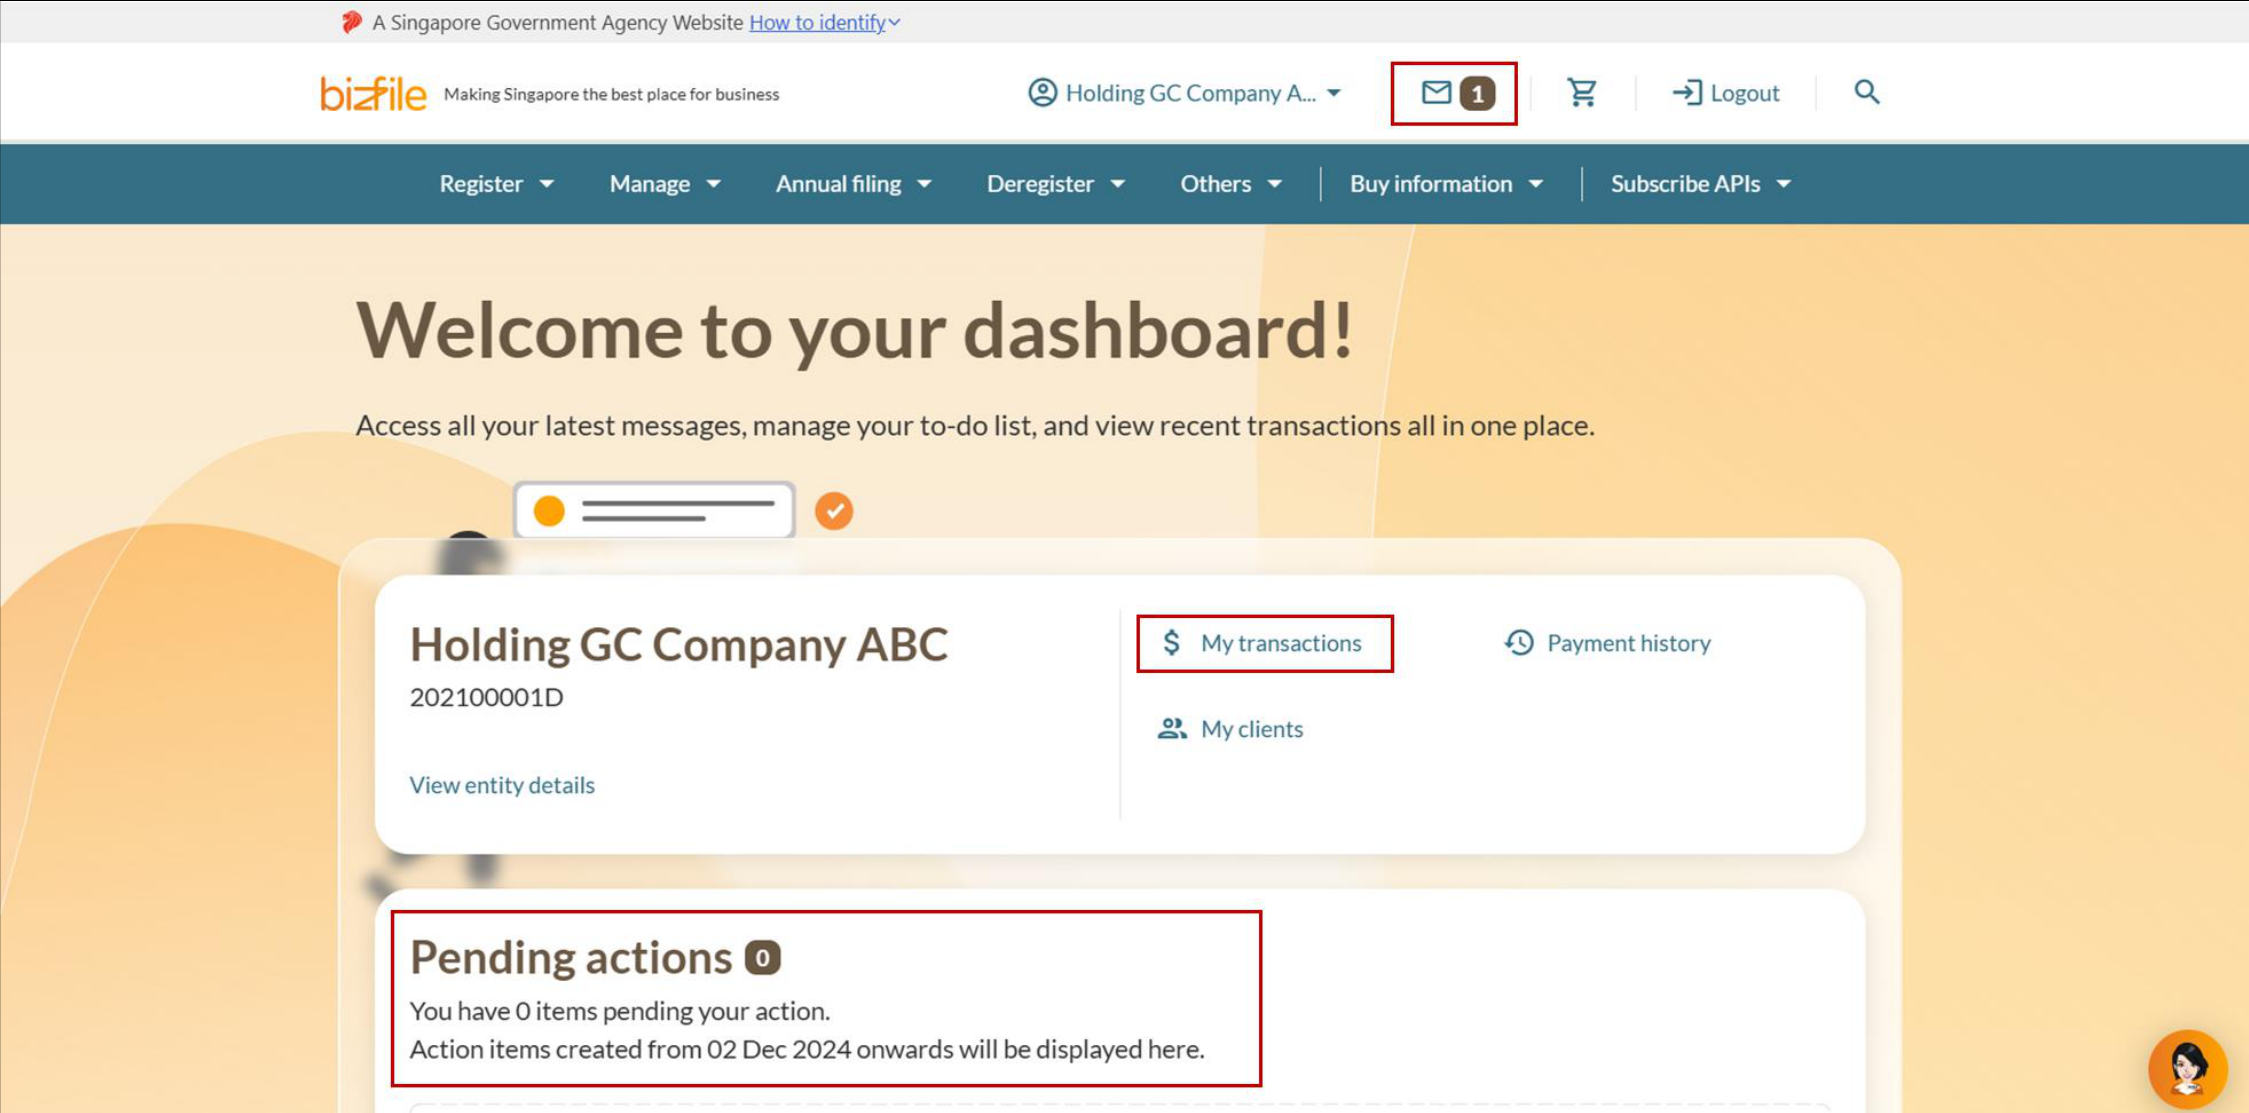This screenshot has width=2249, height=1113.
Task: Click the unread message count badge
Action: pos(1477,93)
